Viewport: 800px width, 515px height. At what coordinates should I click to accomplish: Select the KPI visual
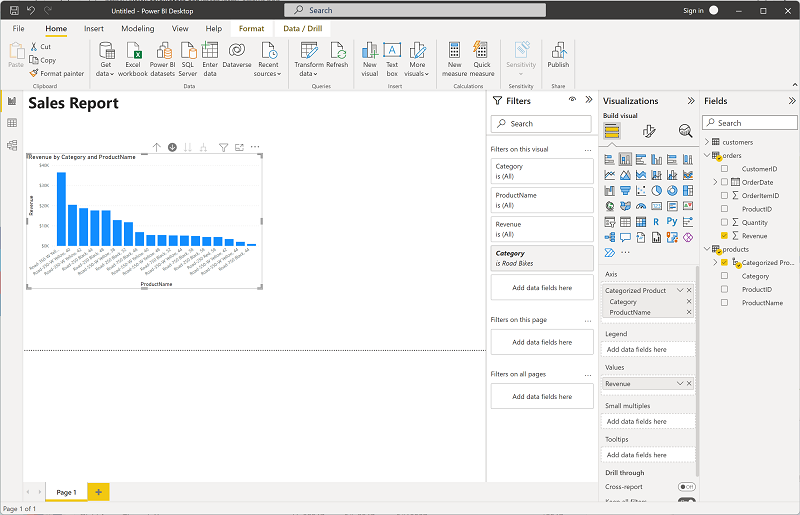pos(688,206)
